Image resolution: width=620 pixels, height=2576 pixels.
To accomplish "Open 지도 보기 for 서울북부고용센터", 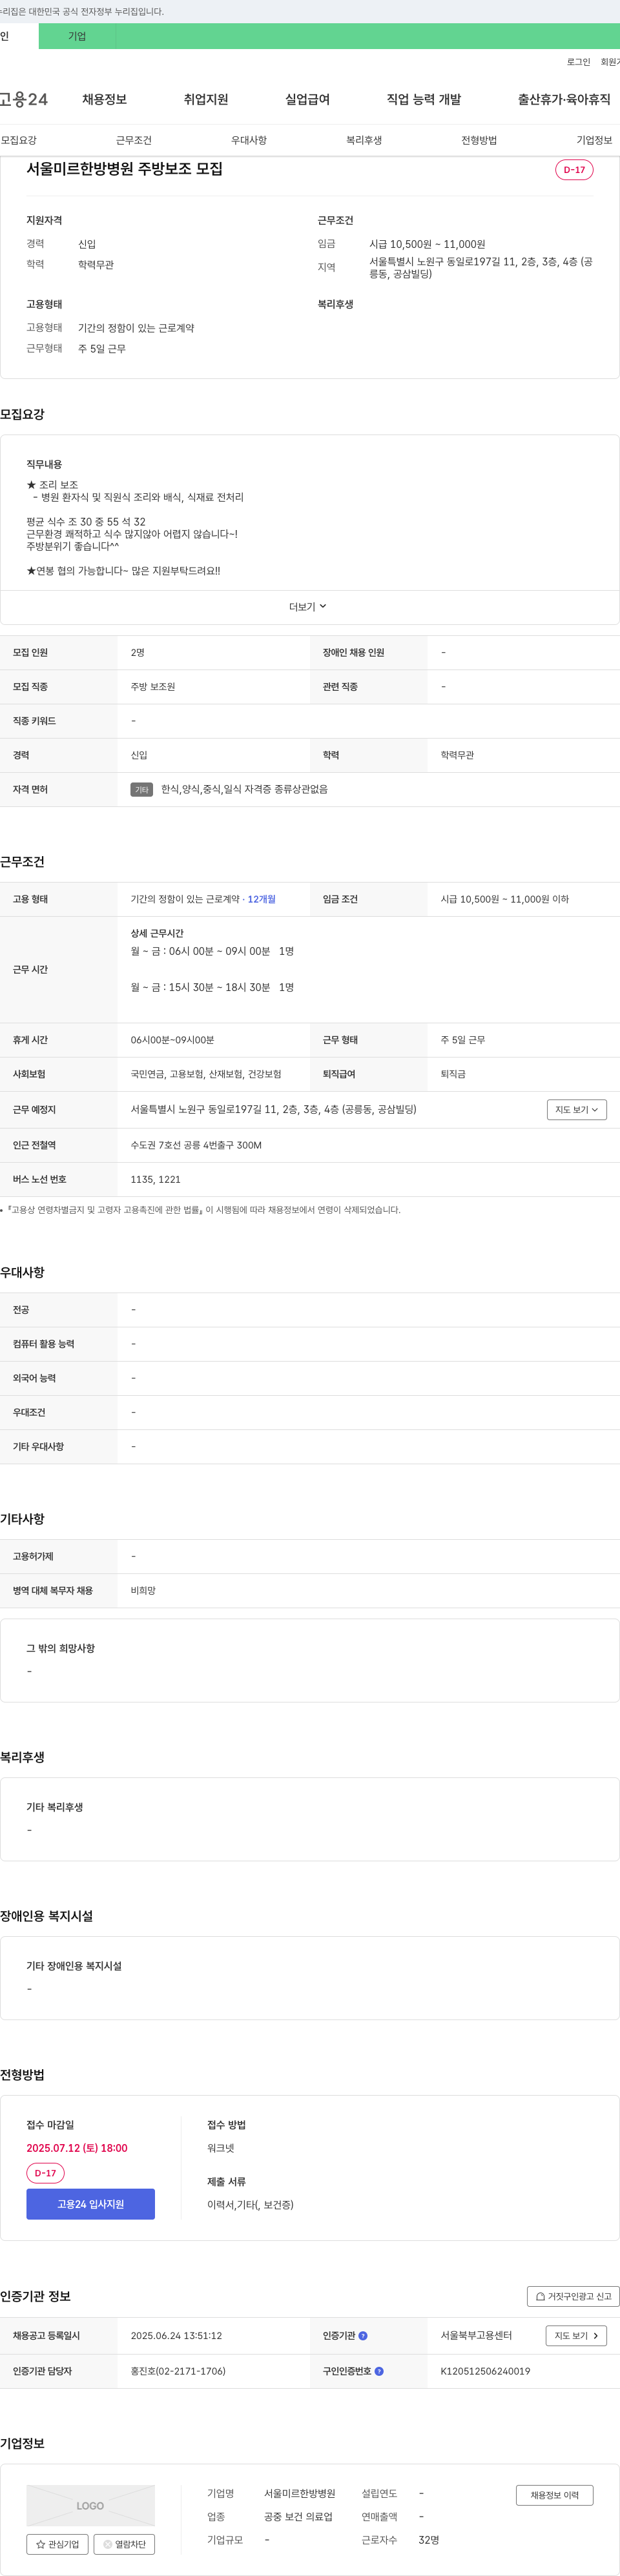I will [x=576, y=2336].
